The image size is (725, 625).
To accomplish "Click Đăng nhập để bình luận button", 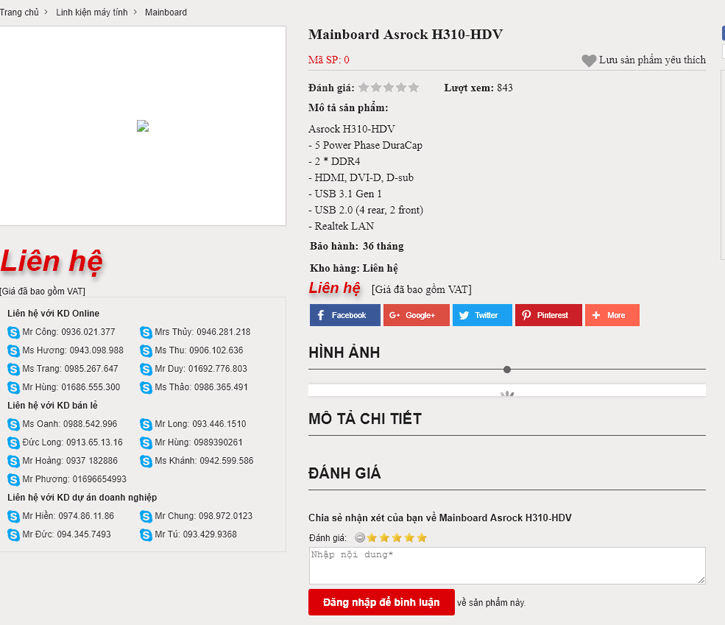I will (381, 602).
